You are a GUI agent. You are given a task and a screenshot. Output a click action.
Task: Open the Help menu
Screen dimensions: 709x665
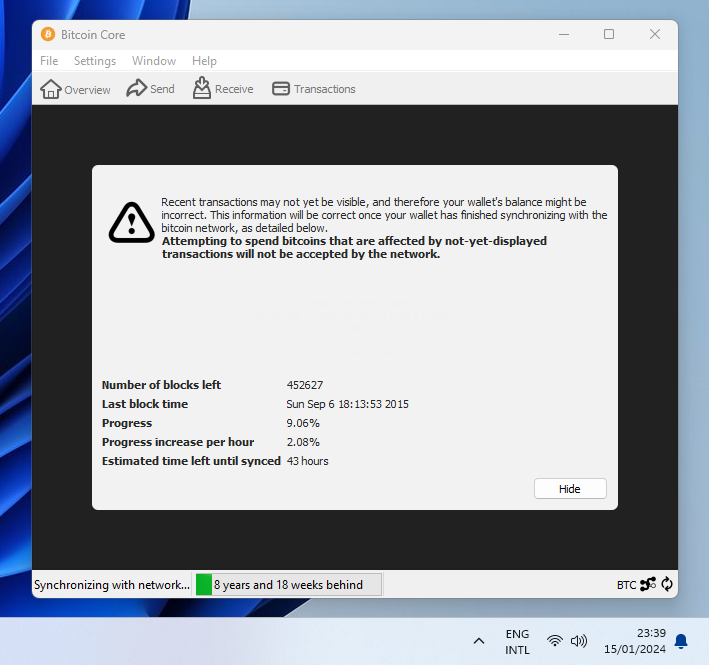[204, 61]
